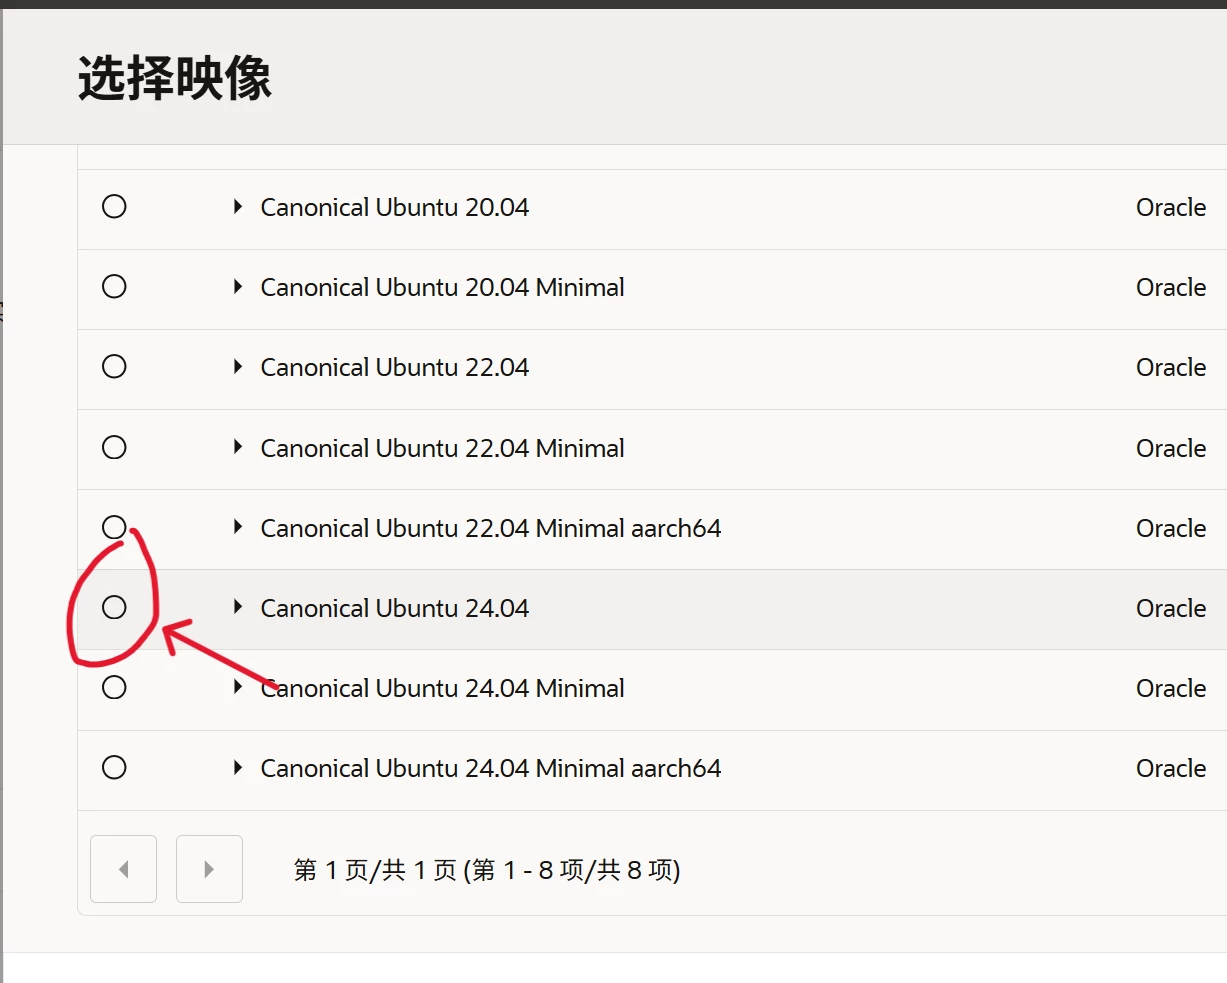Expand Ubuntu 22.04 Minimal aarch64 row
Screen dimensions: 1227x983
click(238, 527)
